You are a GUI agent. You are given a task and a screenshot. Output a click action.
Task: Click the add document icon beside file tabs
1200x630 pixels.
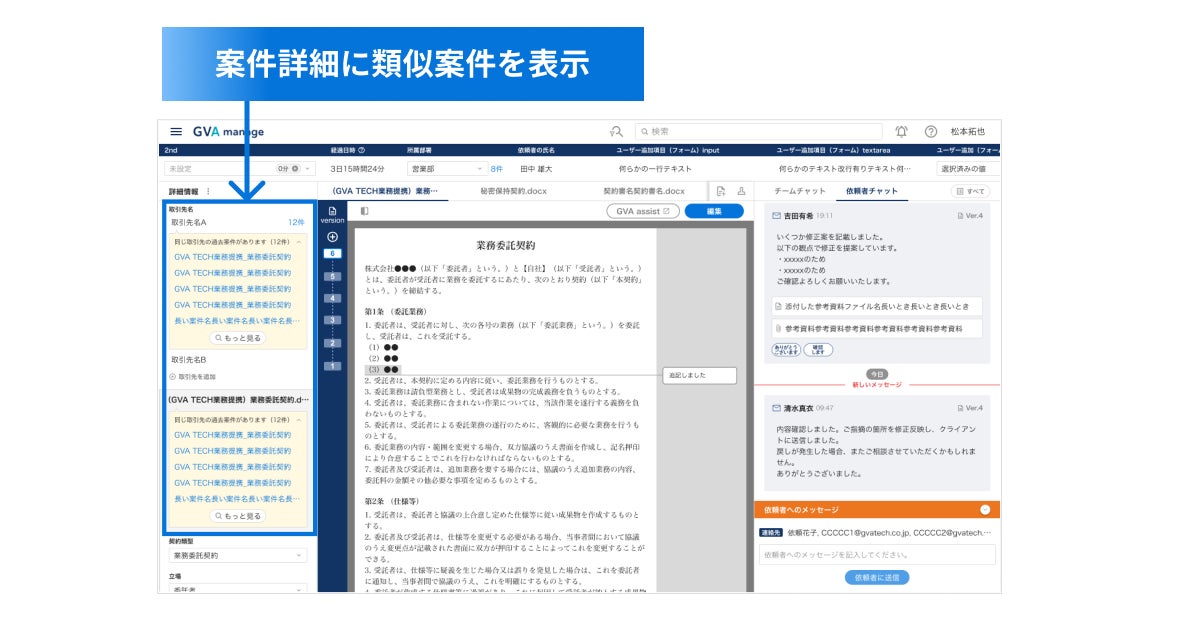(x=720, y=191)
